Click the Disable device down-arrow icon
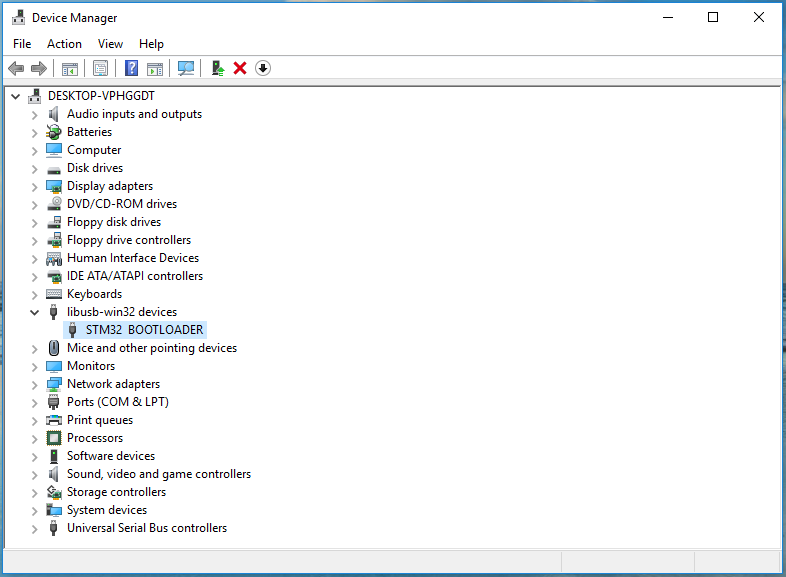 point(263,68)
